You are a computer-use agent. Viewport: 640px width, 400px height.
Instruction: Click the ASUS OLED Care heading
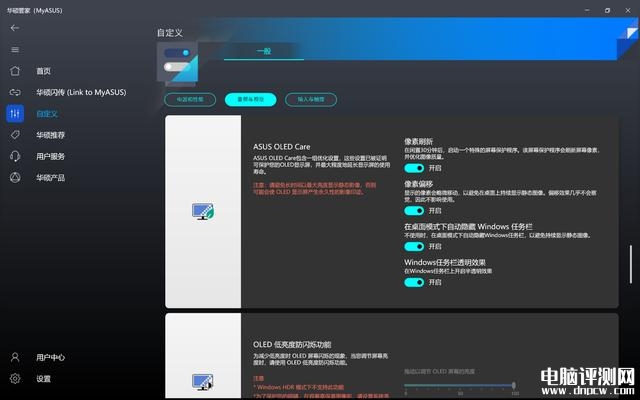pos(282,147)
